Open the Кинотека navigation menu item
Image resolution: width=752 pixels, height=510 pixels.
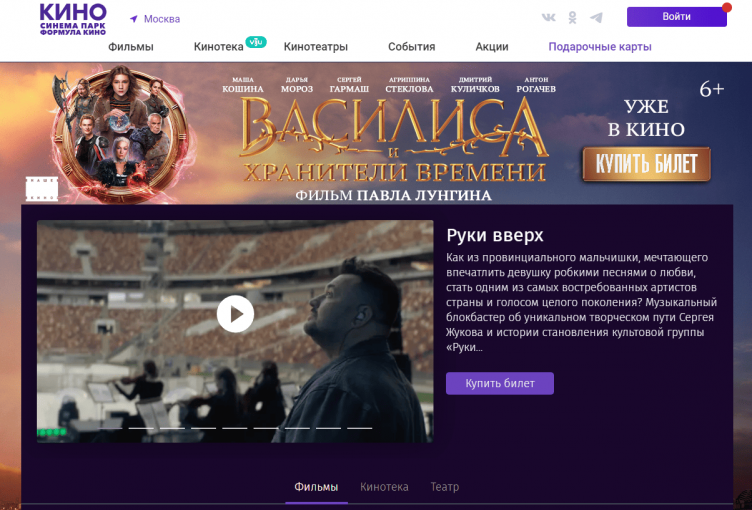coord(219,47)
